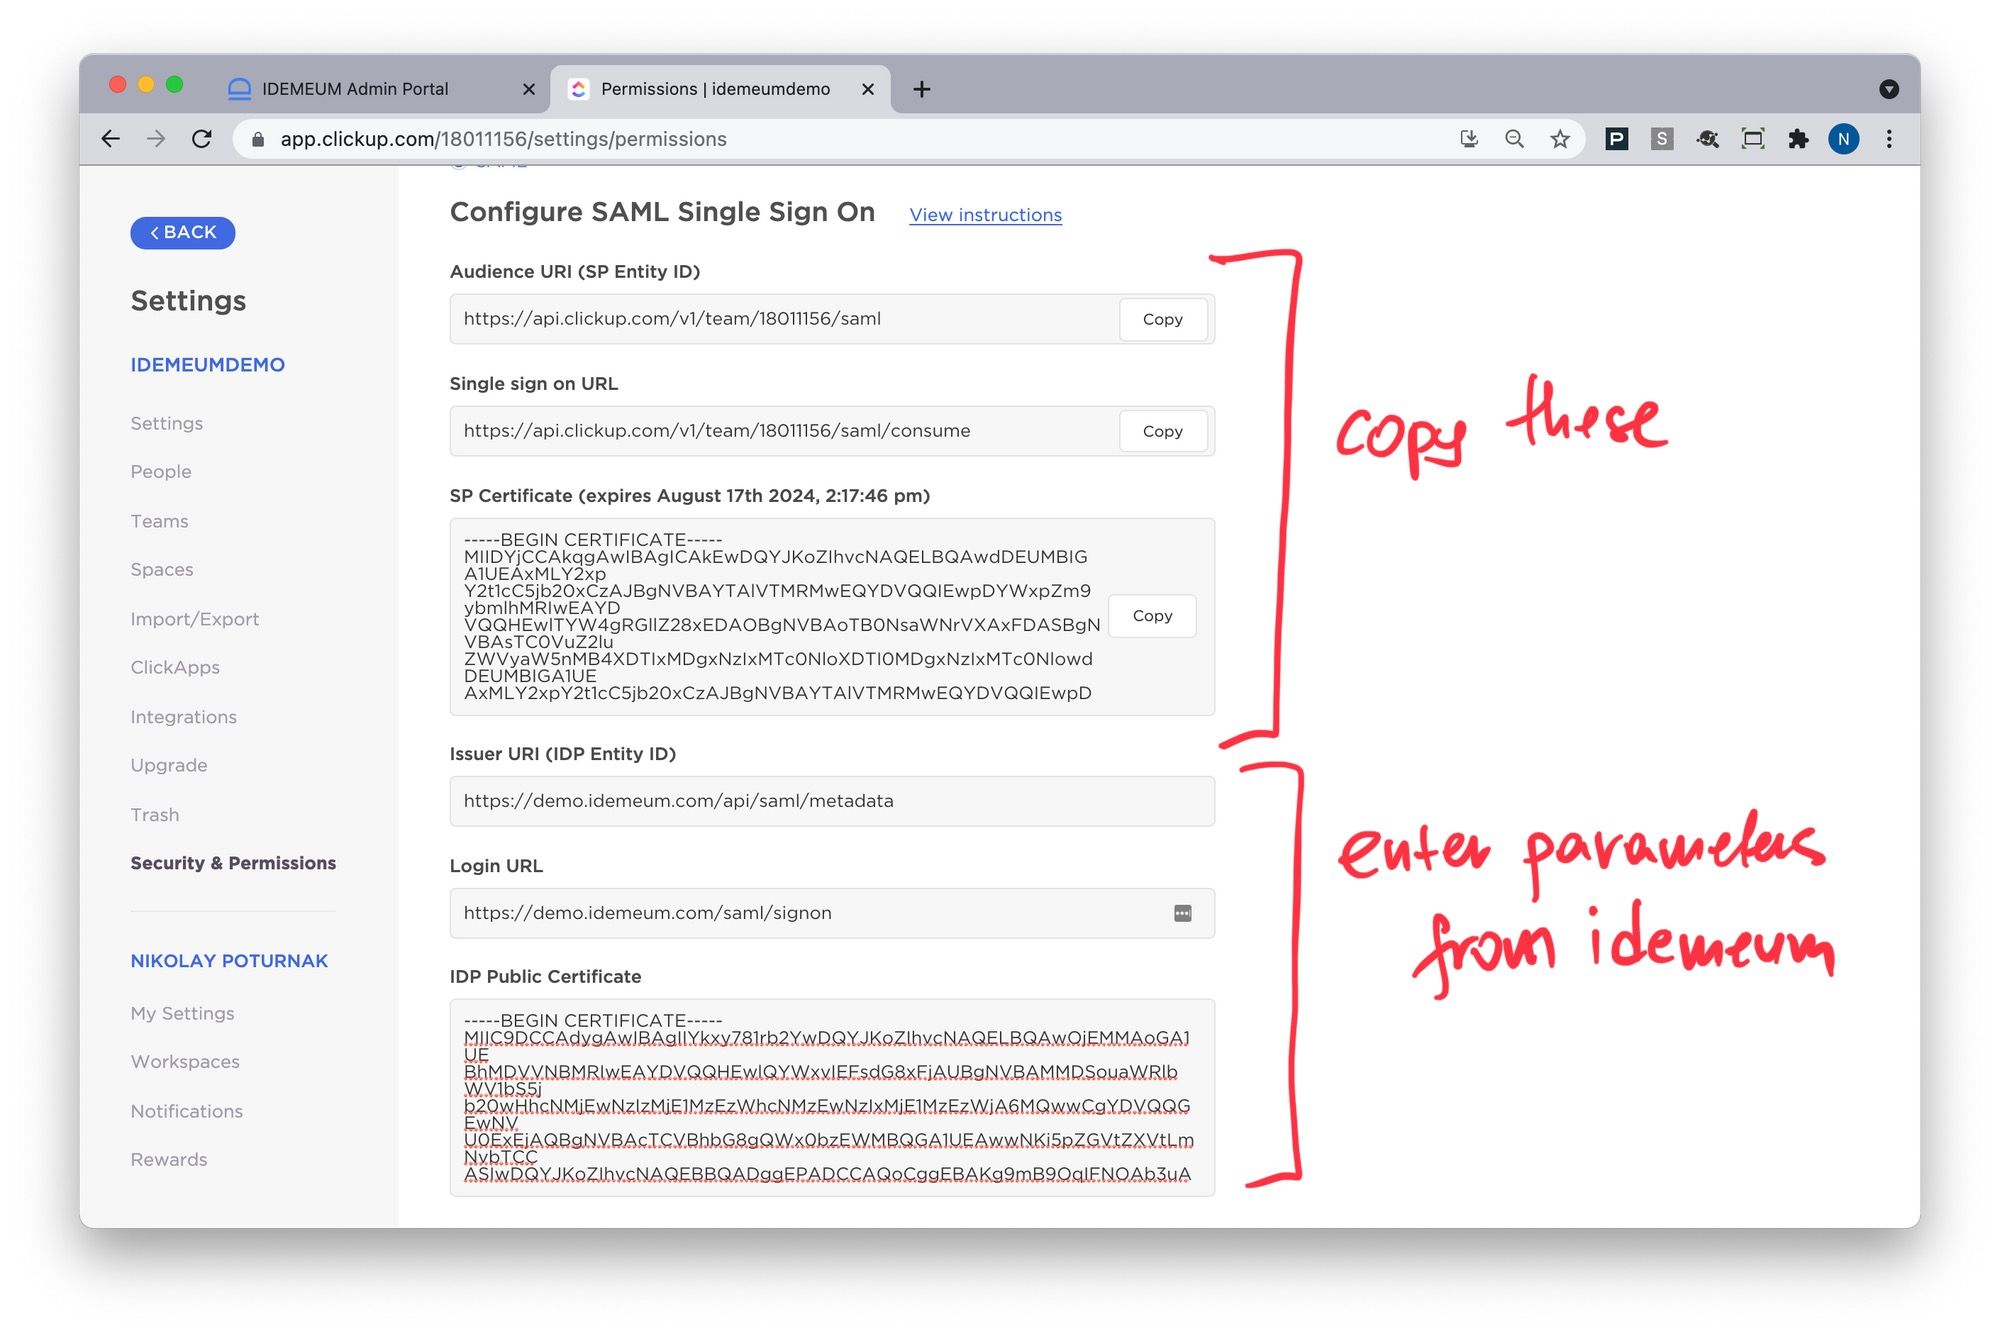Open Trash in the sidebar
Screen dimensions: 2000x1333
pyautogui.click(x=155, y=815)
